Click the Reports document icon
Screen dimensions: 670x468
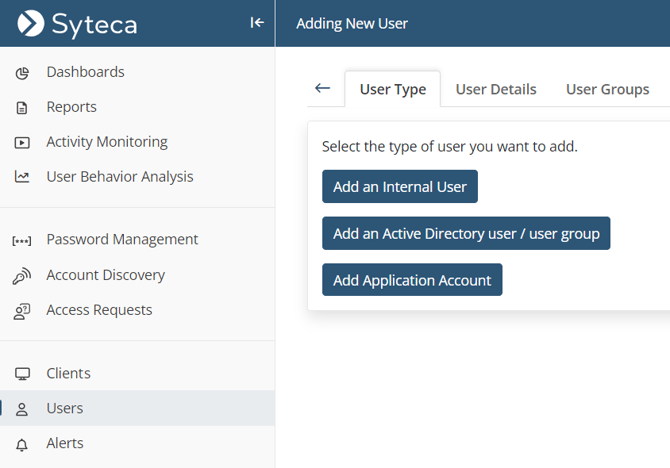click(22, 108)
